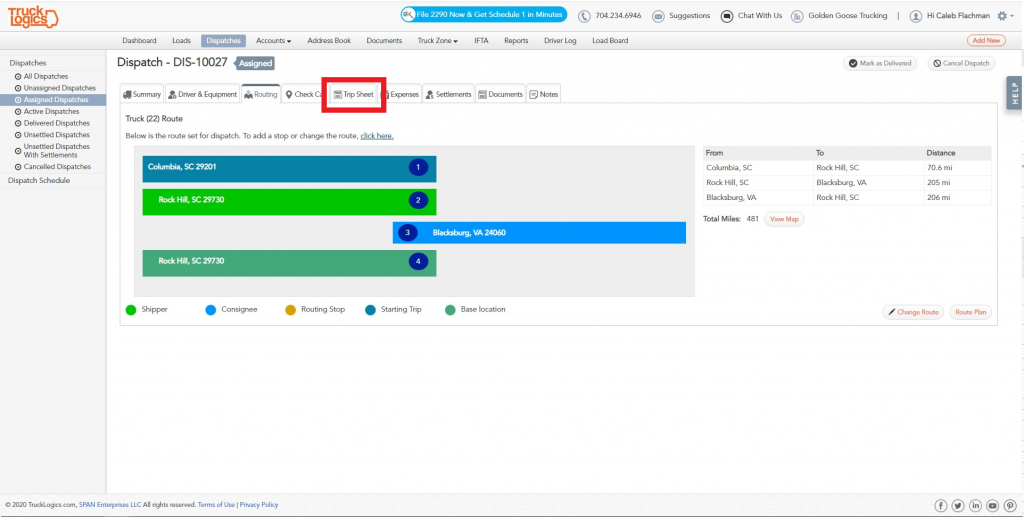
Task: Expand the Truck Zone dropdown
Action: point(438,40)
